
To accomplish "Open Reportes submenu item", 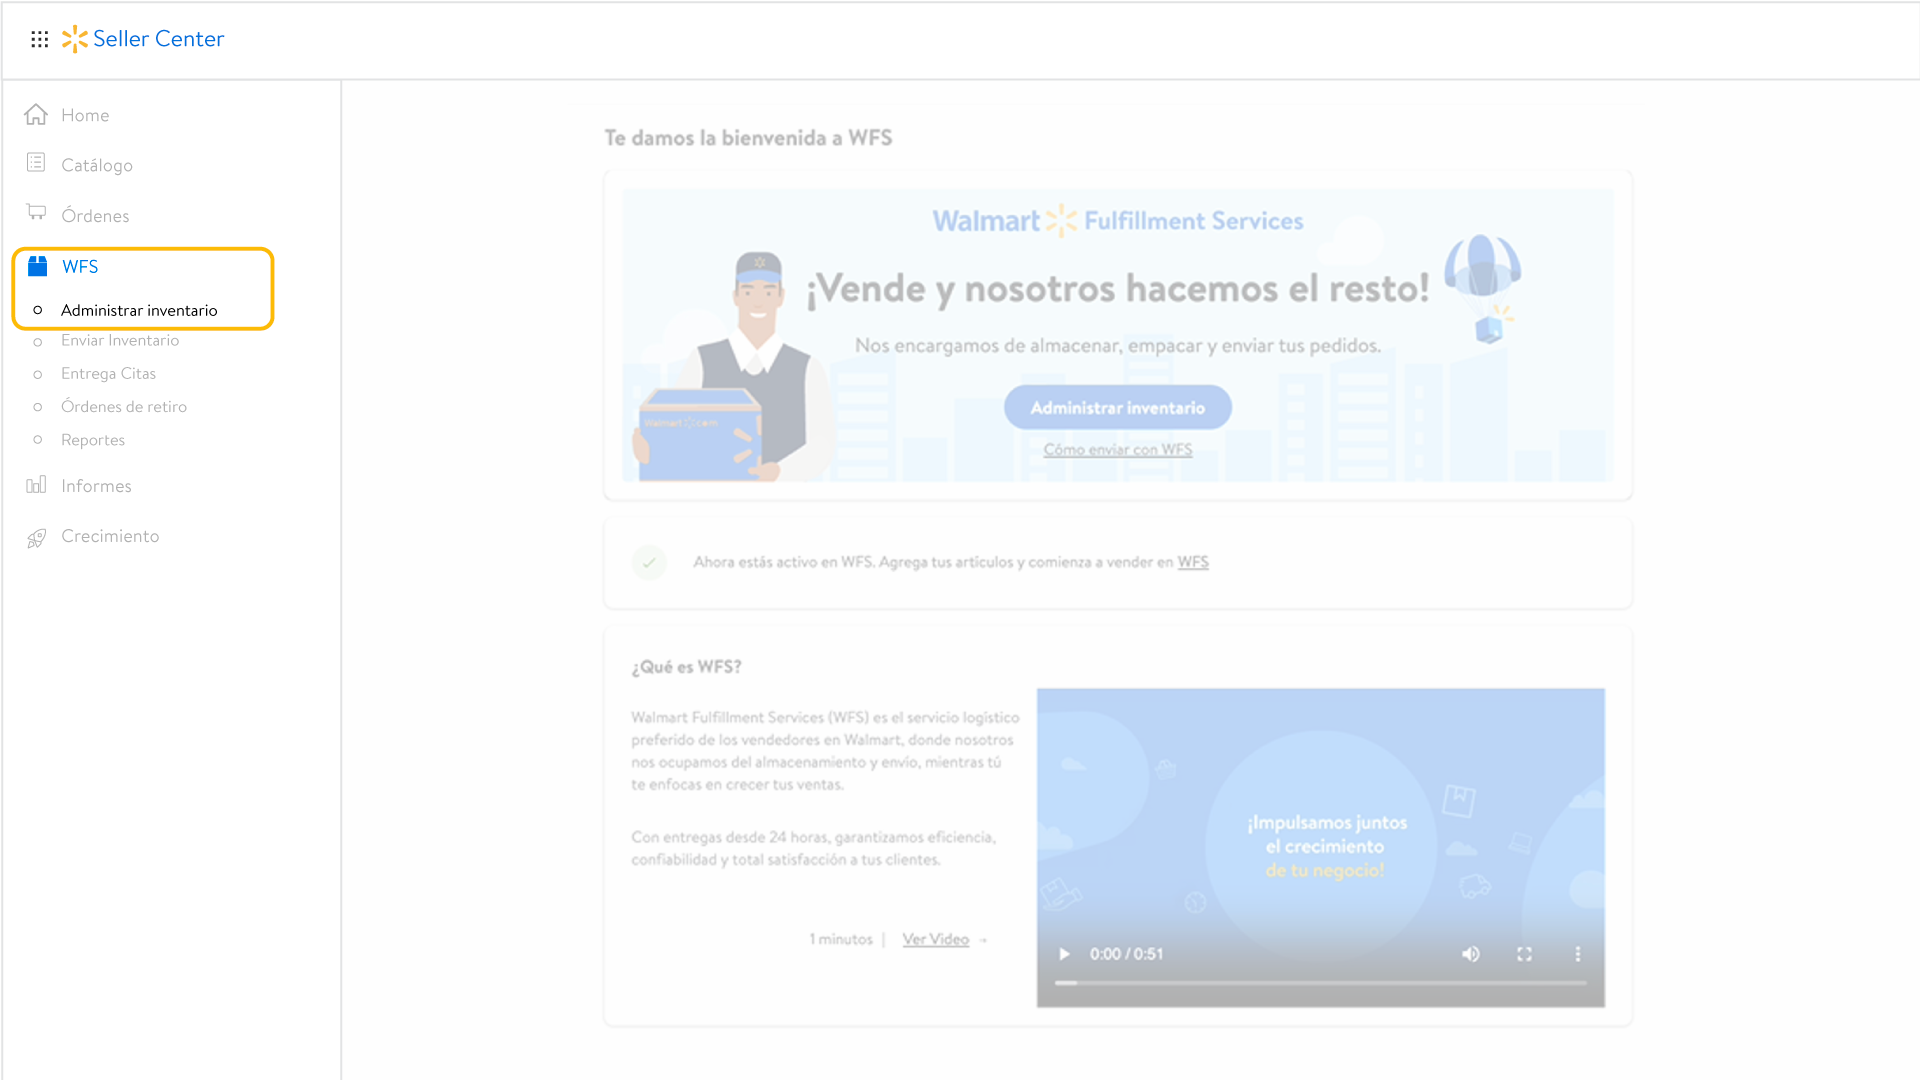I will (x=93, y=440).
